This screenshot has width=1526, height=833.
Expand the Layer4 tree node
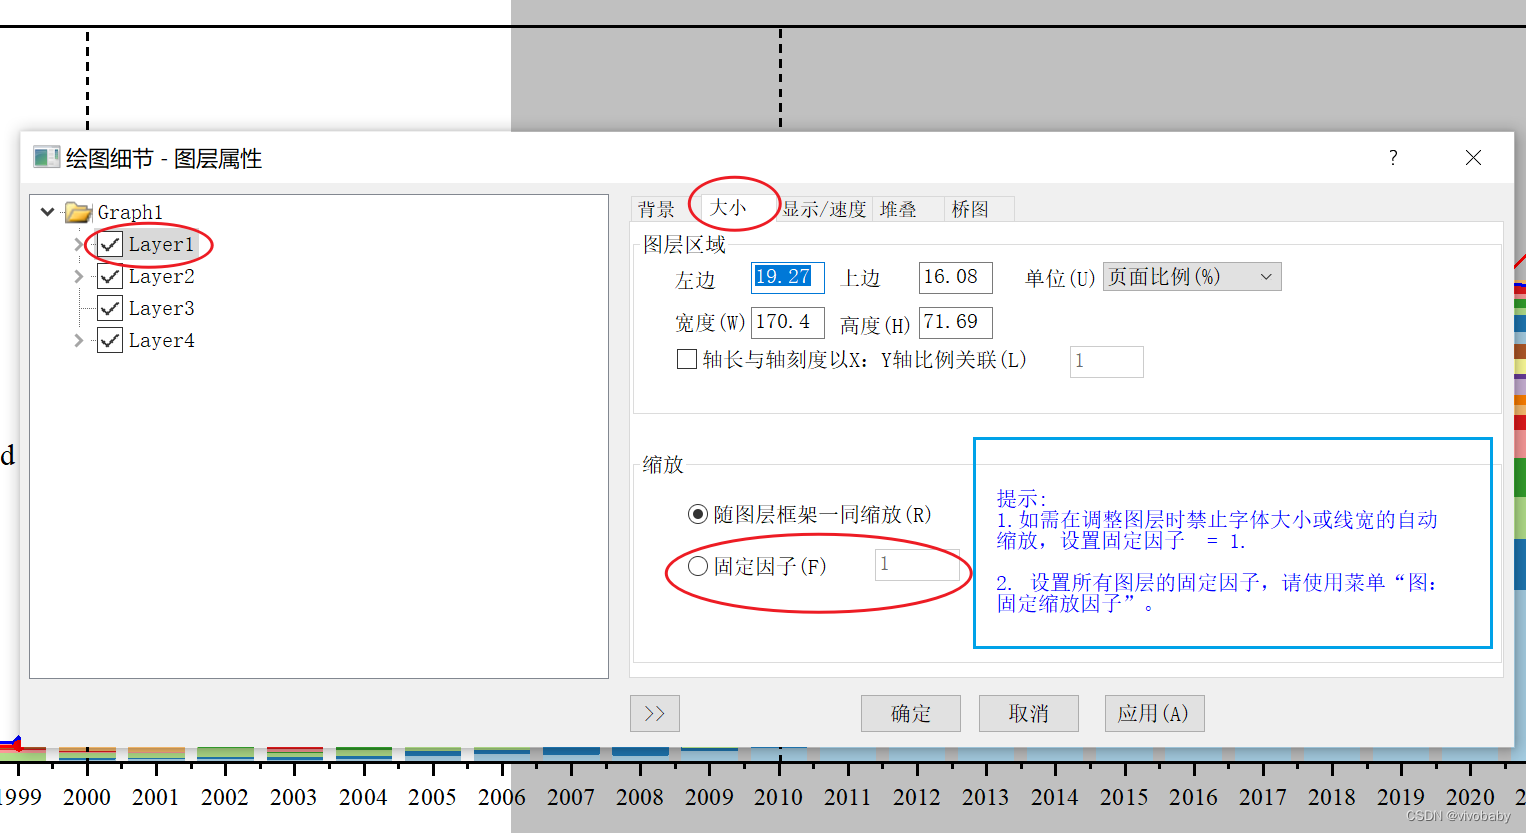[x=80, y=340]
